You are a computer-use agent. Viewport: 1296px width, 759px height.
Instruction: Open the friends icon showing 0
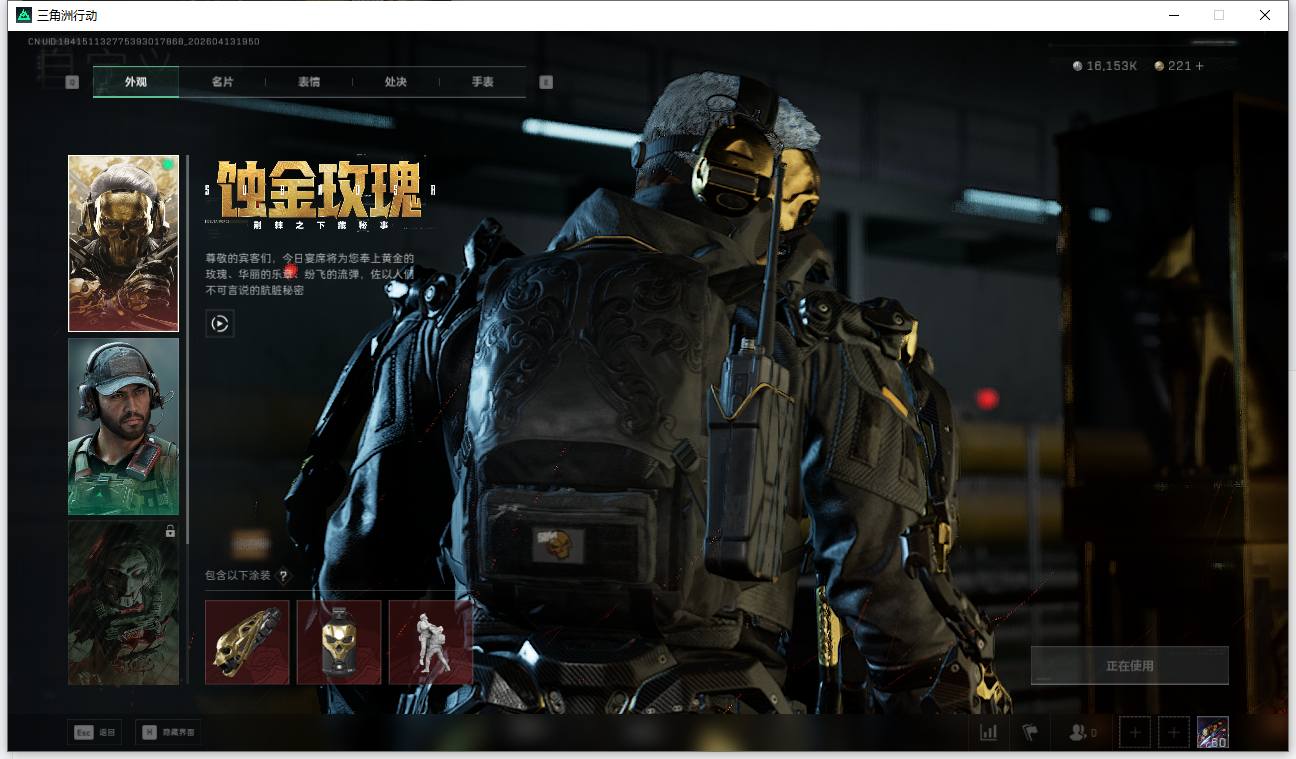click(1083, 733)
